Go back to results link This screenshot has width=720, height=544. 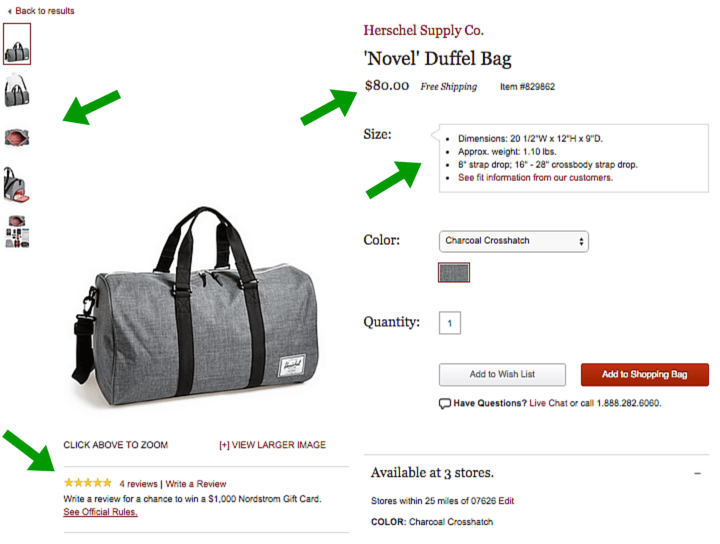coord(41,11)
